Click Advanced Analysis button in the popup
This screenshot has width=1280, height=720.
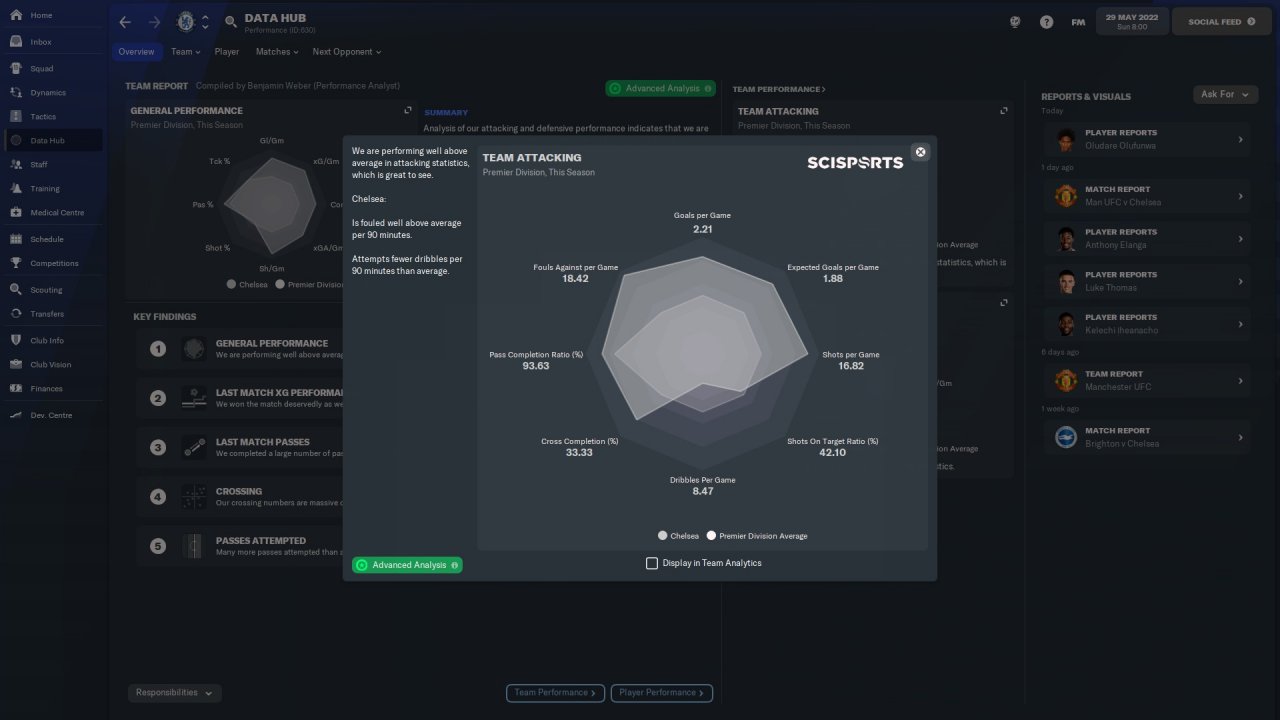coord(407,565)
